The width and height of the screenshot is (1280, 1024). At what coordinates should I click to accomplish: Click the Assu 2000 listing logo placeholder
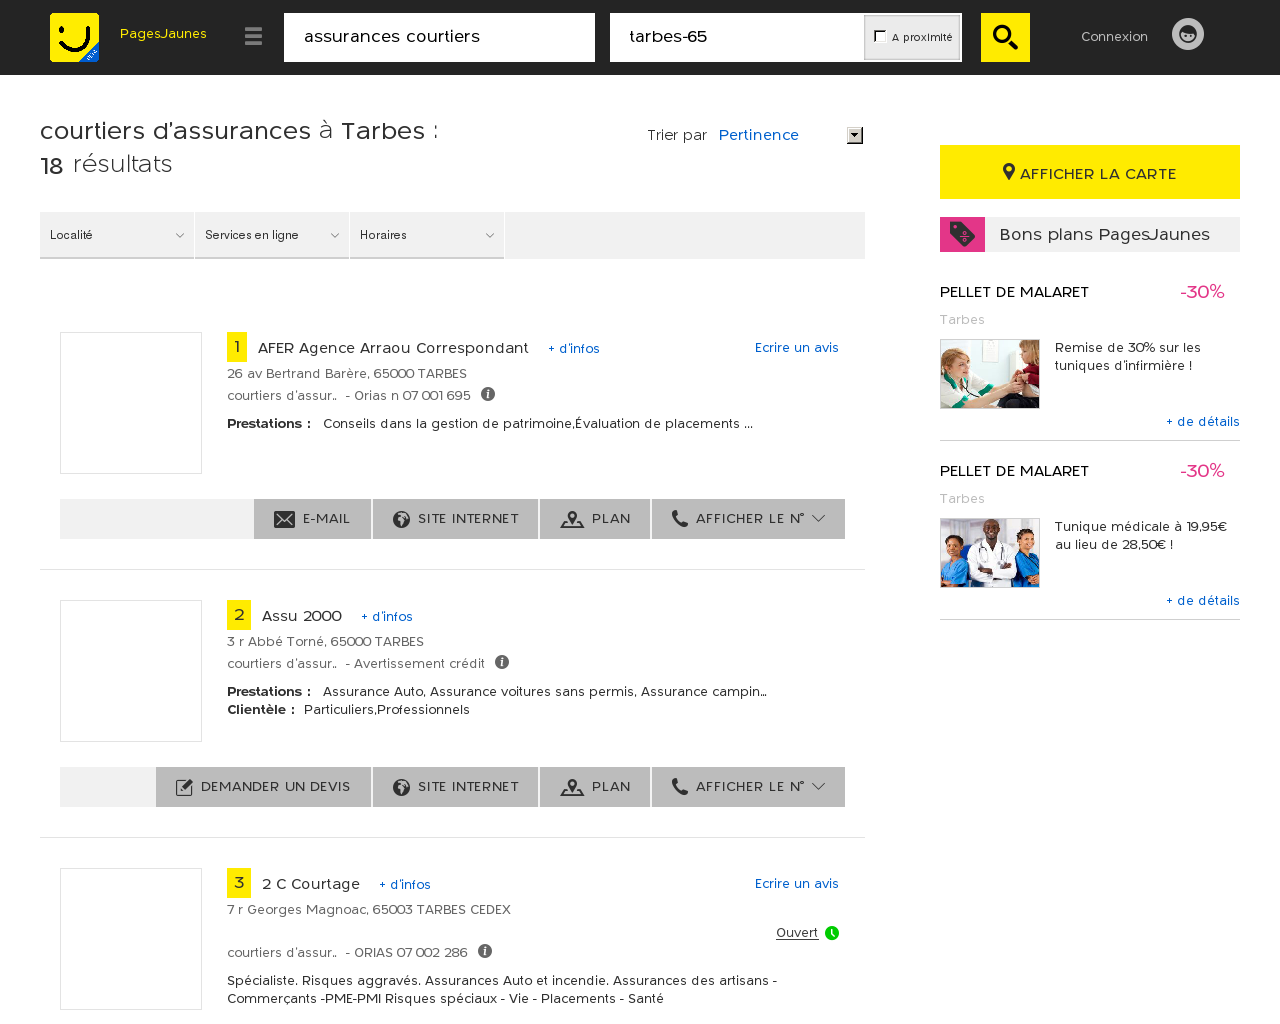(131, 671)
